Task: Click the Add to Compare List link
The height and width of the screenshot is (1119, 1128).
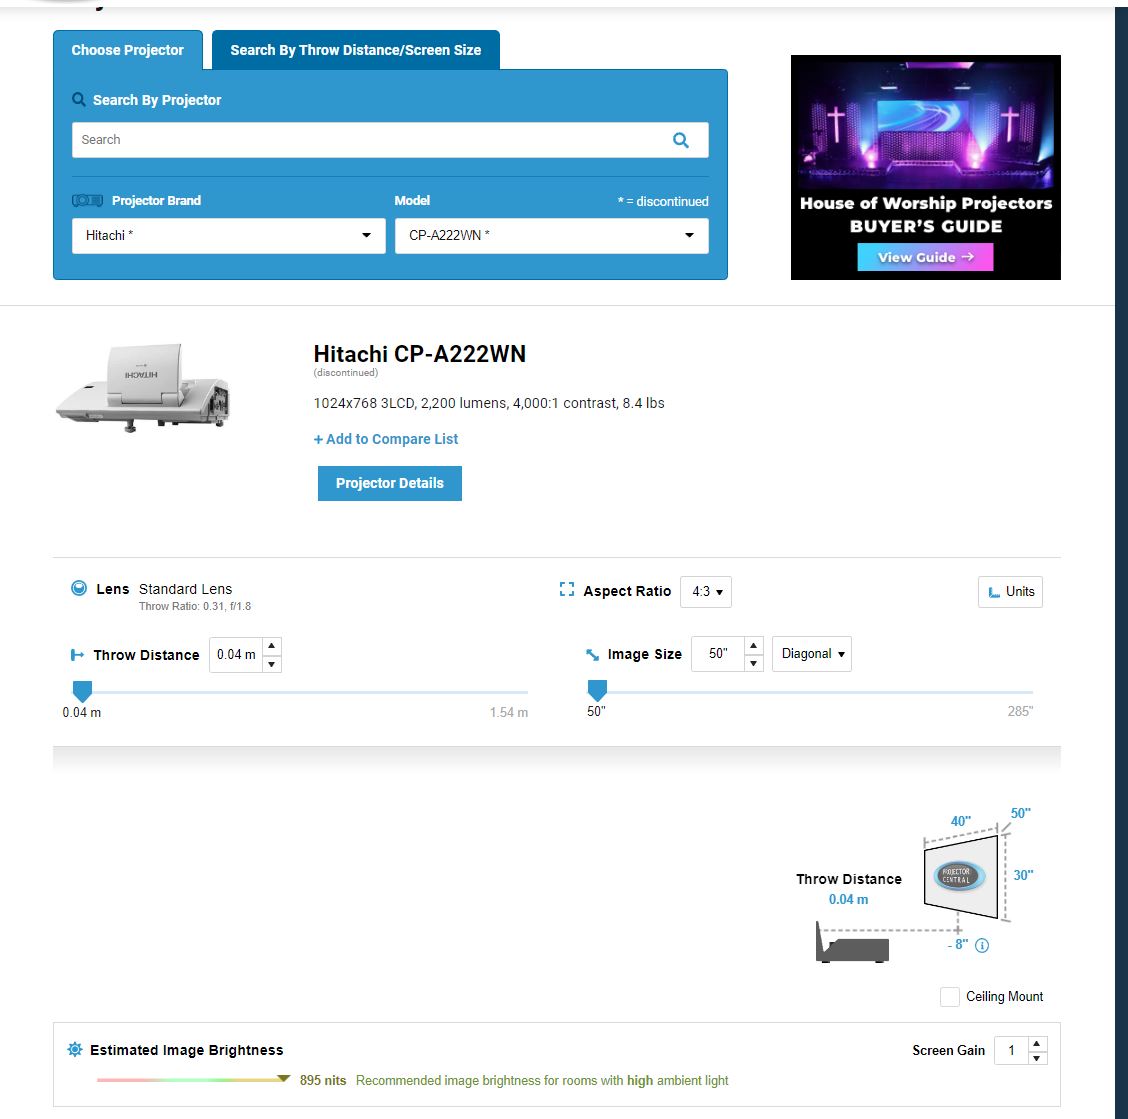Action: pyautogui.click(x=386, y=439)
